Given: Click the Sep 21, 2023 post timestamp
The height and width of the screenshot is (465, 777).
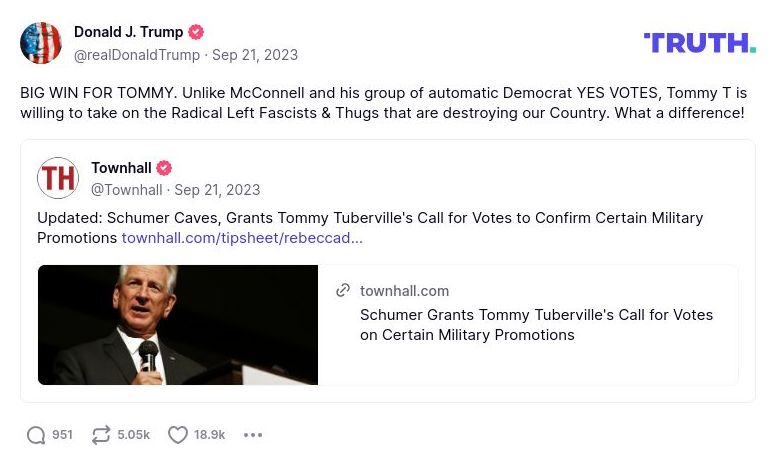Looking at the screenshot, I should click(x=255, y=55).
